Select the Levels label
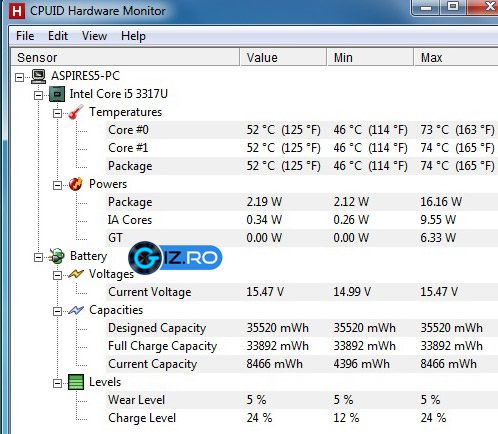Screen dimensions: 498x434 click(x=105, y=382)
